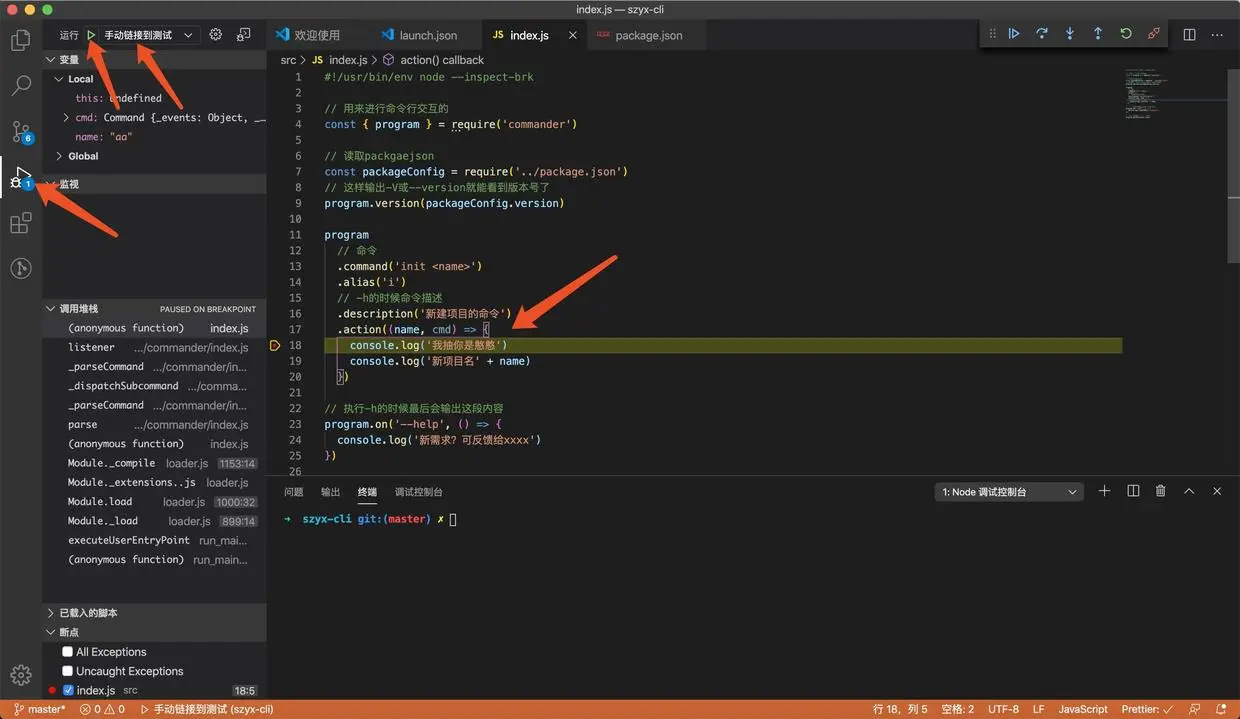Open notifications bell in status bar
The width and height of the screenshot is (1240, 719).
(x=1223, y=709)
